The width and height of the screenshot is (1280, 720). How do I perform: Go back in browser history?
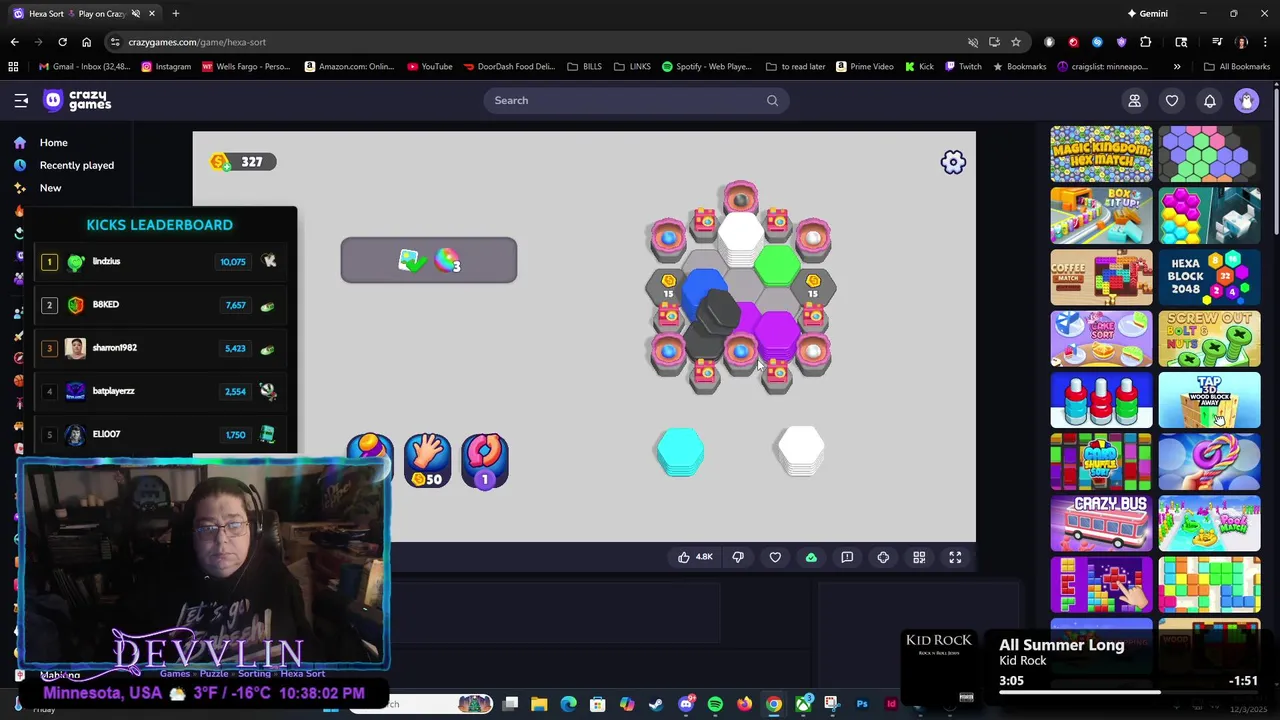pos(14,42)
